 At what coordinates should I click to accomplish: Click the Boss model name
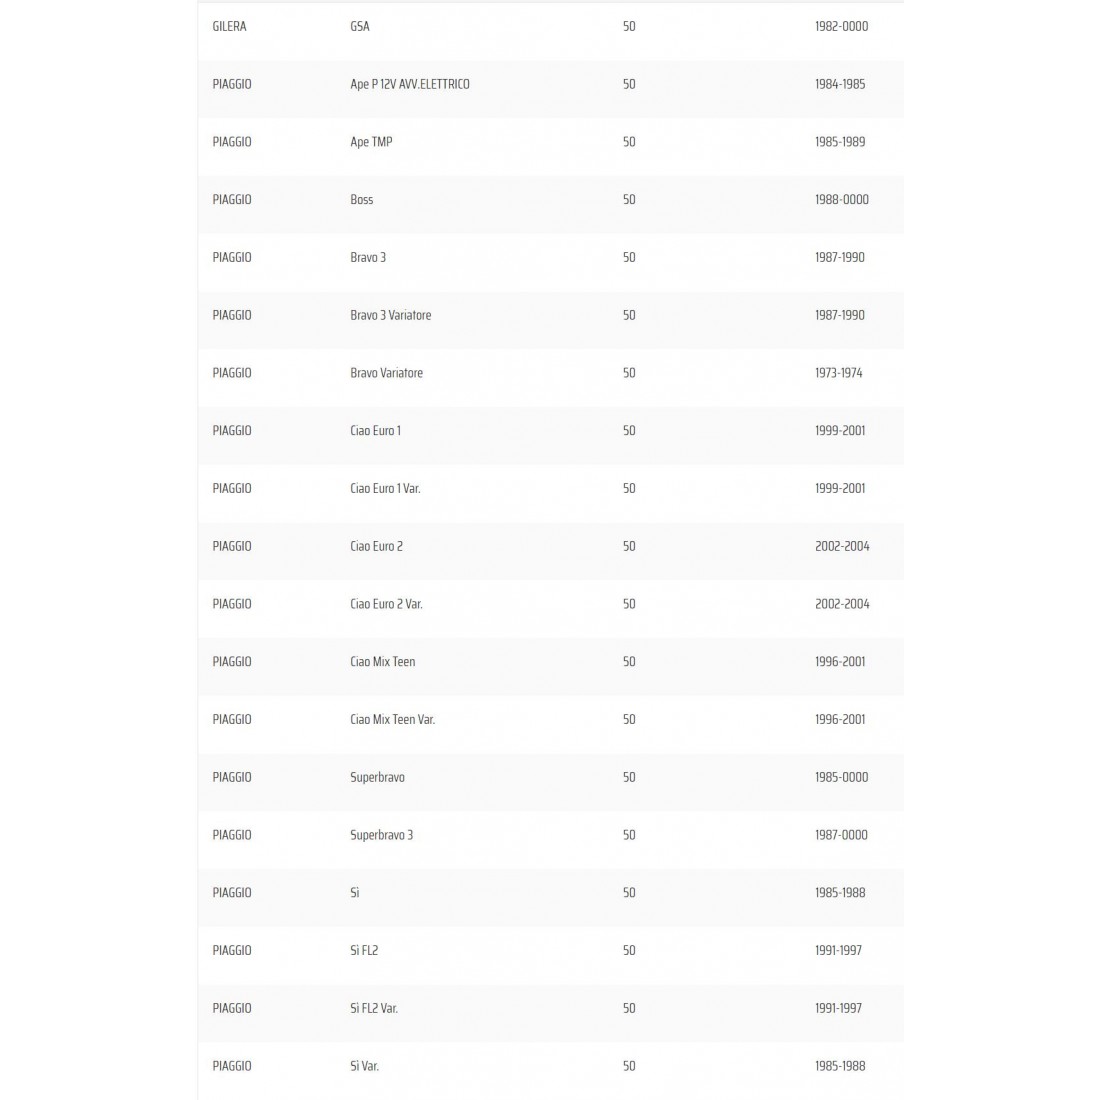click(361, 200)
